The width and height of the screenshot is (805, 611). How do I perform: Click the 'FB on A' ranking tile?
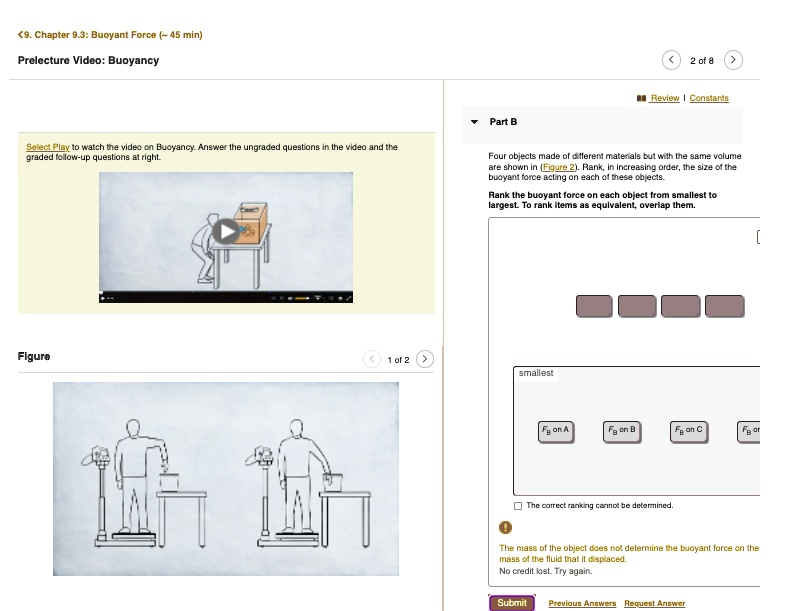click(554, 431)
